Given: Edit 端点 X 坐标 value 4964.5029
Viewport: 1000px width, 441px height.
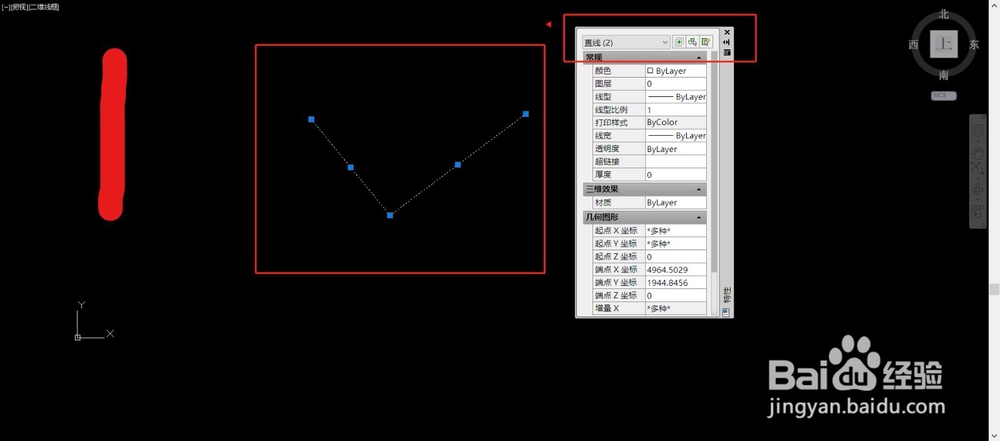Looking at the screenshot, I should (x=675, y=270).
